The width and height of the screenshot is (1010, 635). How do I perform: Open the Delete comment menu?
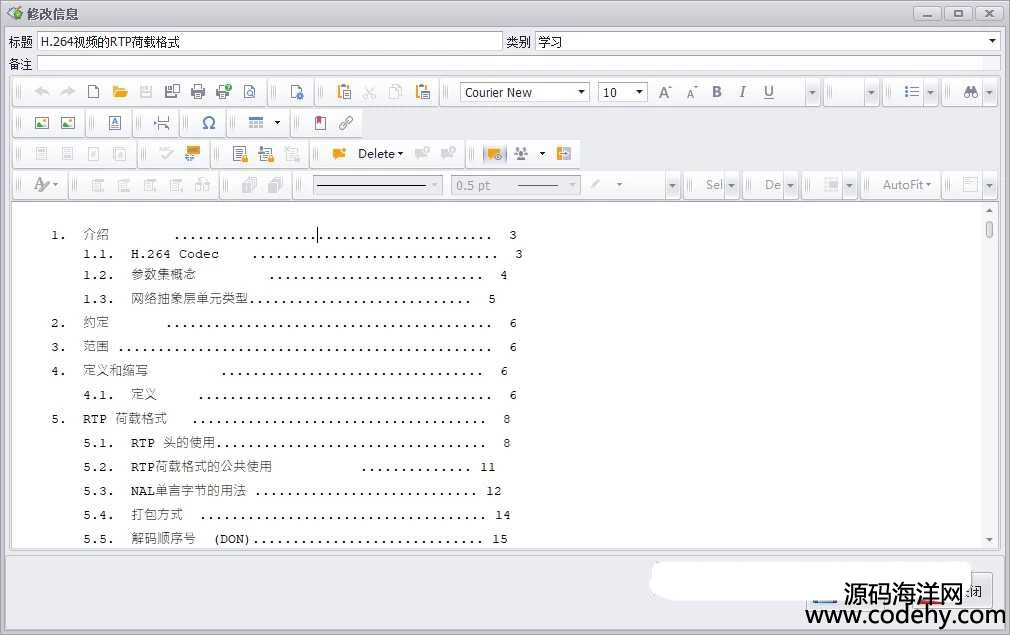coord(381,154)
